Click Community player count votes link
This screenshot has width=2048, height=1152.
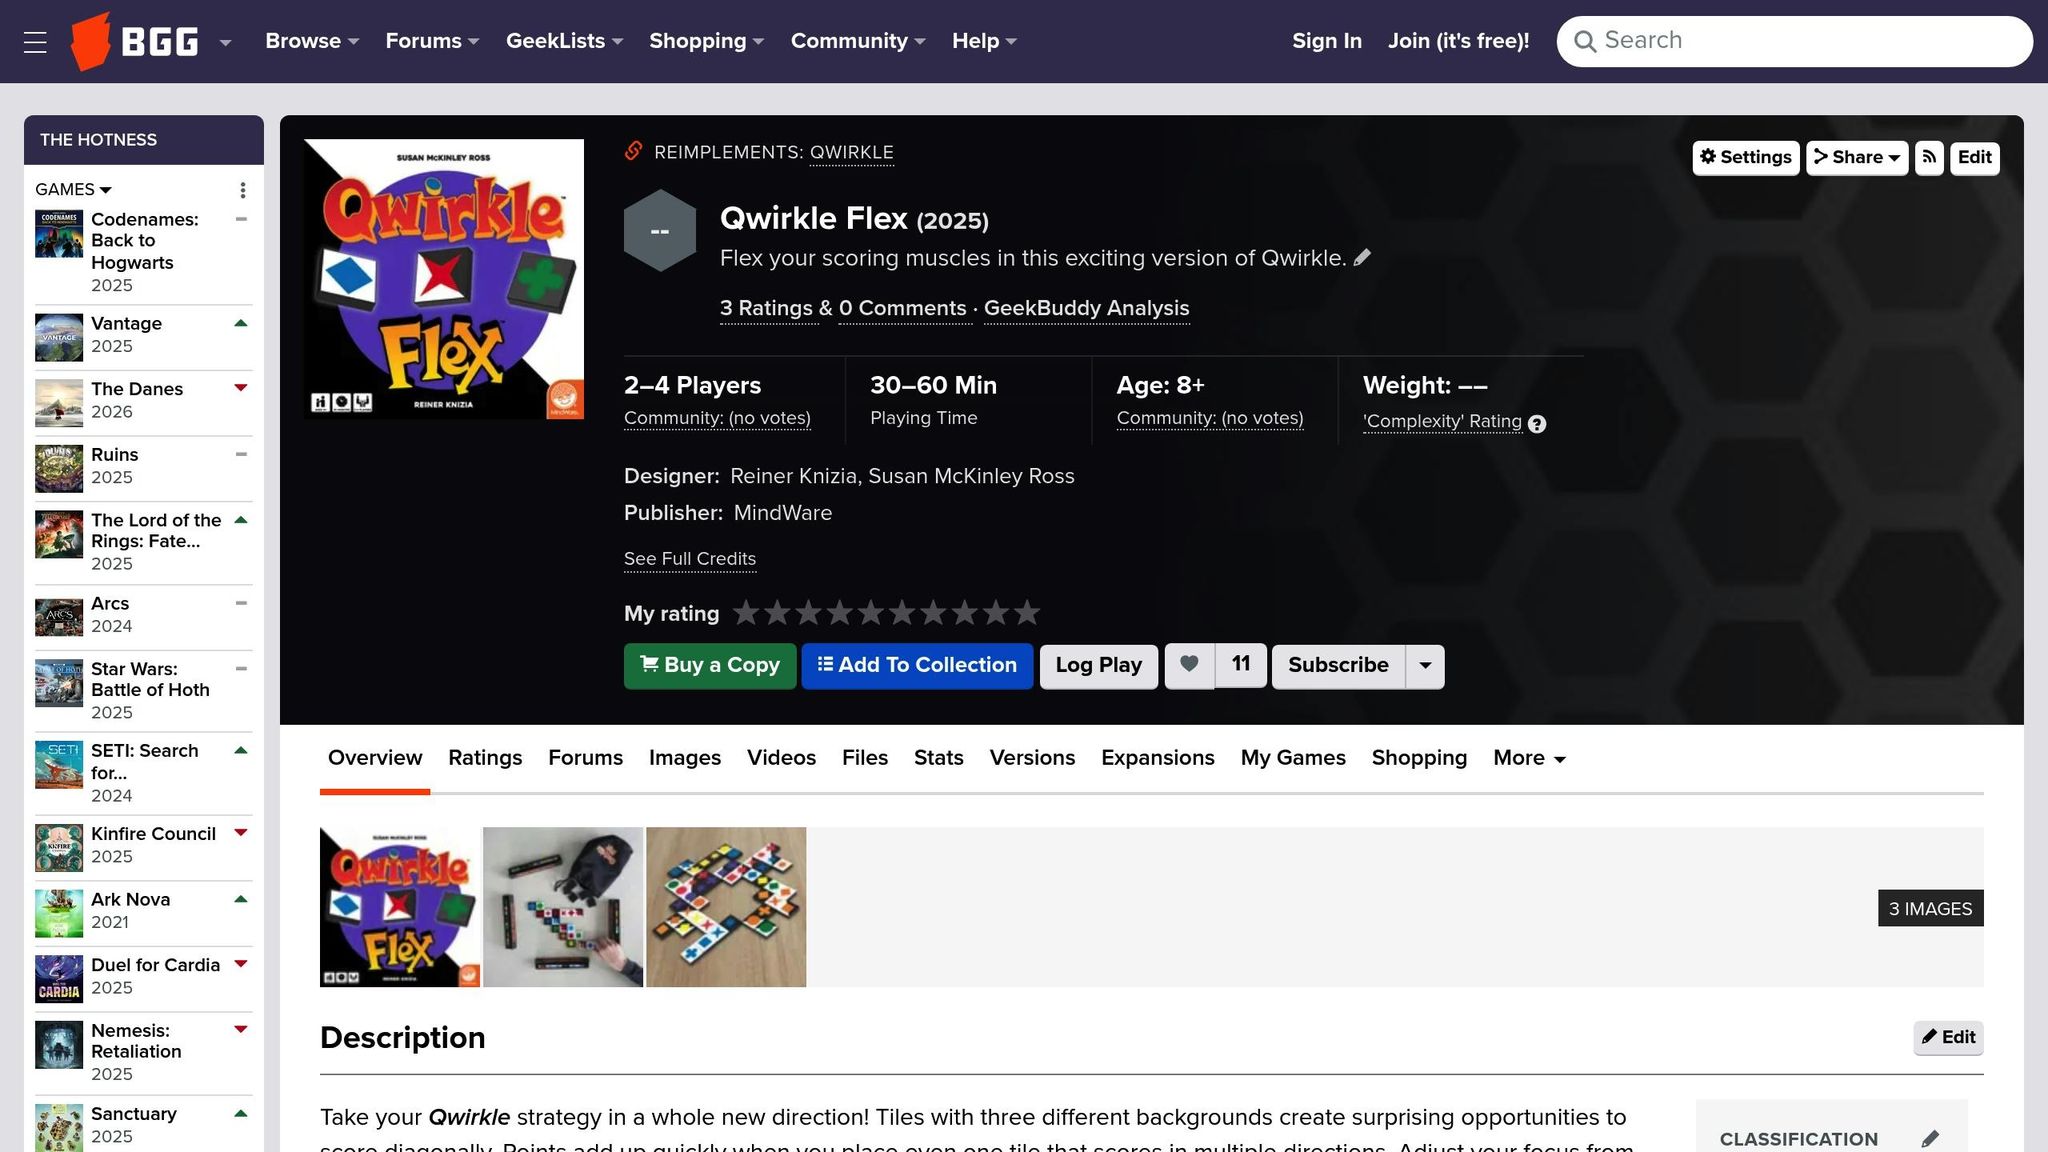point(717,418)
